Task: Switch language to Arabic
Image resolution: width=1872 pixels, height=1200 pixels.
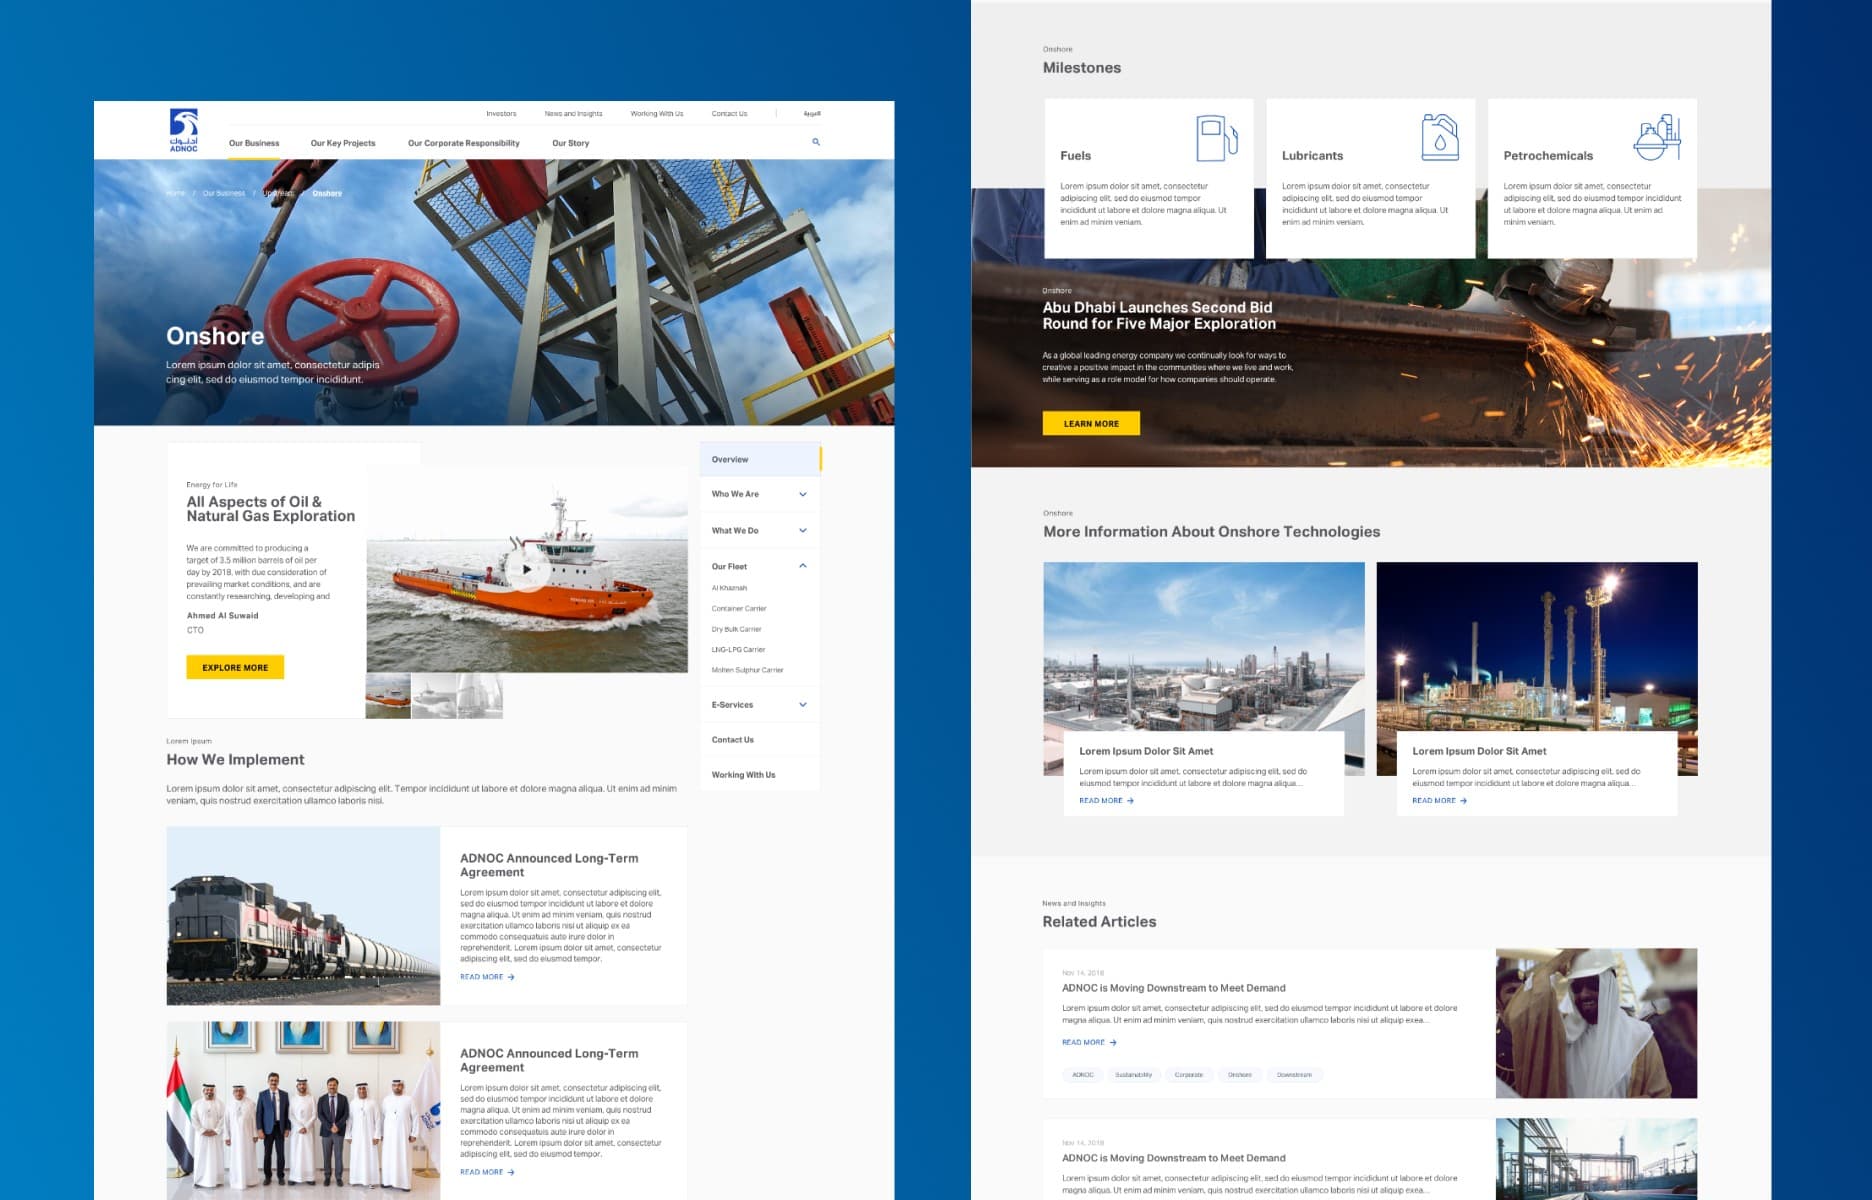Action: pos(812,114)
